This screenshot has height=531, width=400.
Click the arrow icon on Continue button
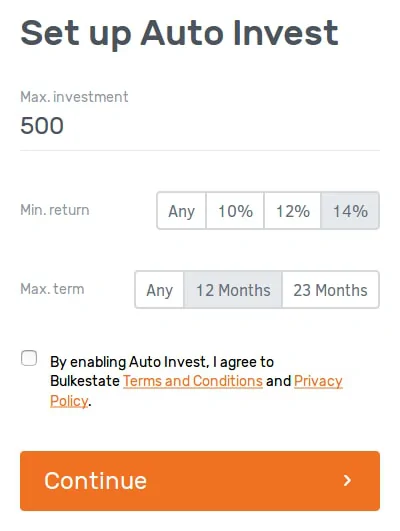(x=347, y=481)
